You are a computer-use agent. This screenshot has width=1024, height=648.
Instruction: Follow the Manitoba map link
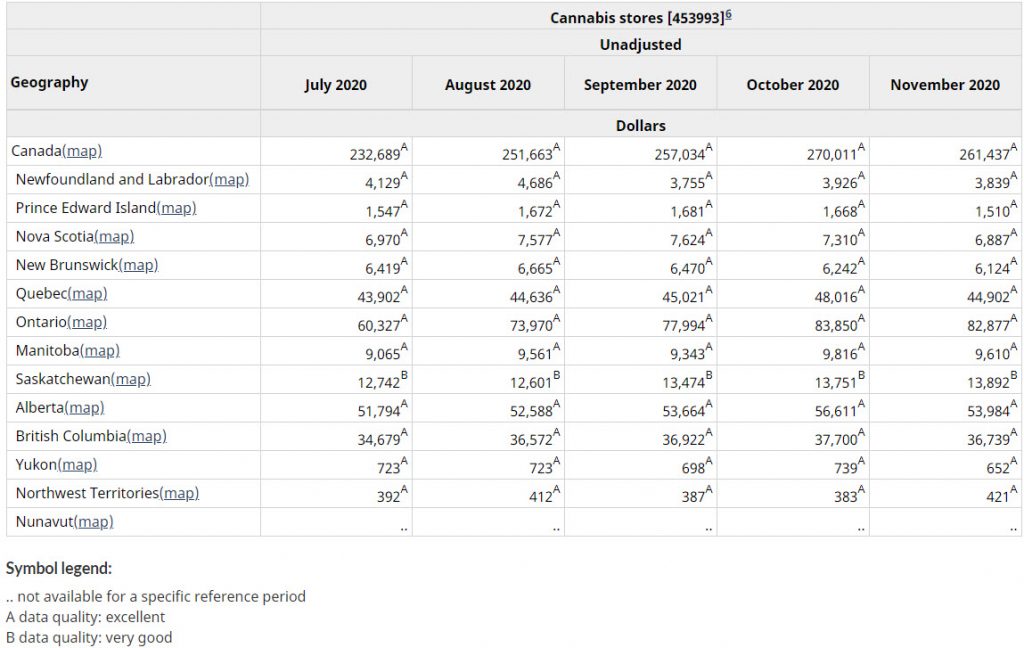(x=99, y=351)
